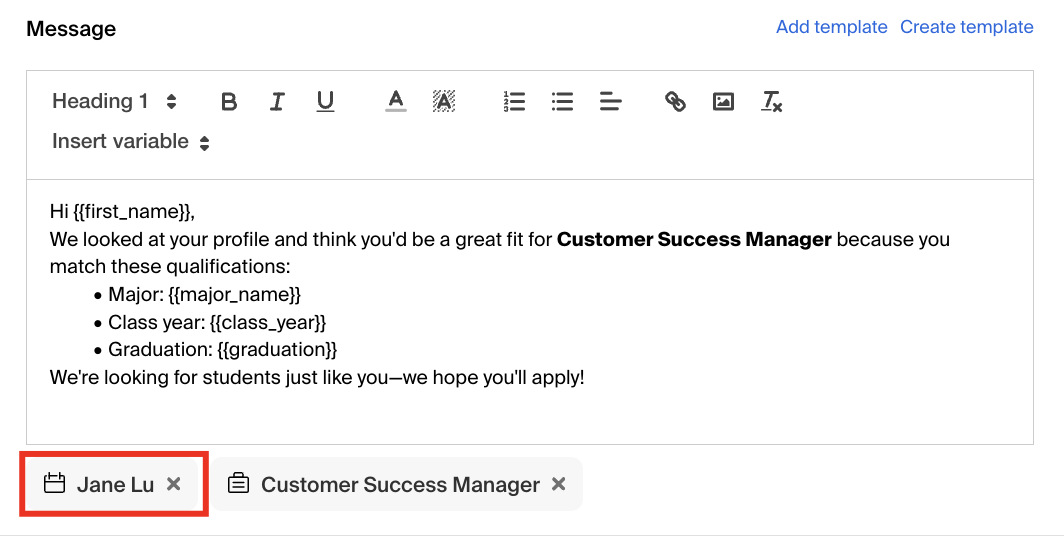Open Create template link

point(966,27)
